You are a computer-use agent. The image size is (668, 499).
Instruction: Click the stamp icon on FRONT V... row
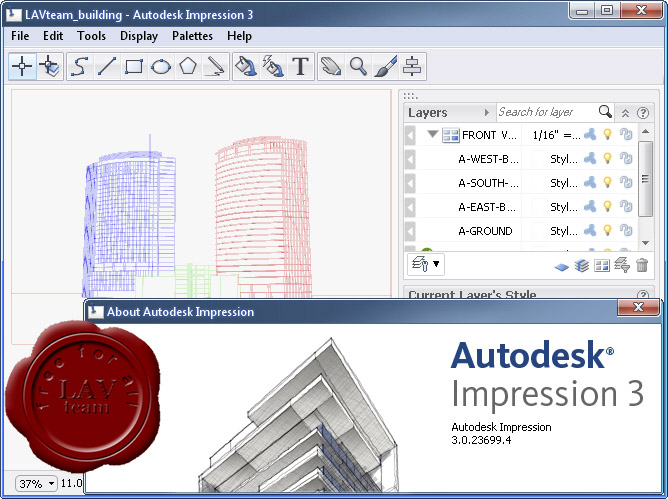pyautogui.click(x=590, y=135)
